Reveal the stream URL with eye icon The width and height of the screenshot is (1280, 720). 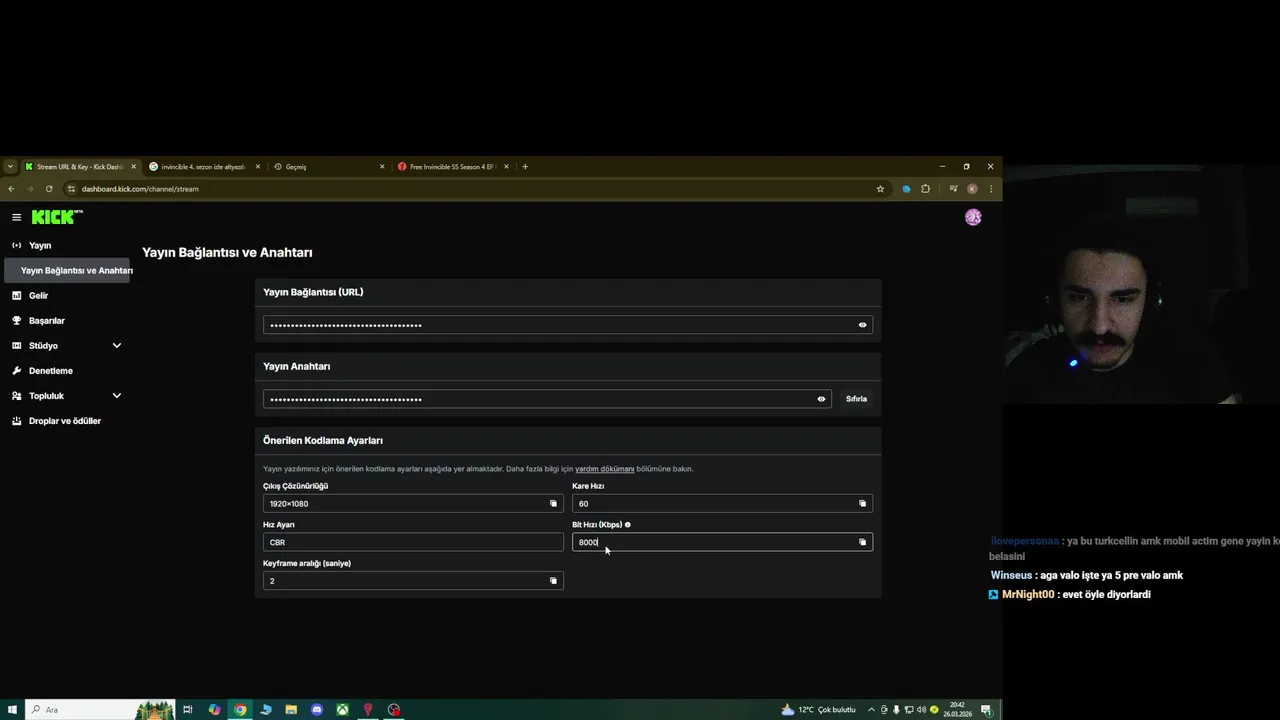tap(862, 325)
